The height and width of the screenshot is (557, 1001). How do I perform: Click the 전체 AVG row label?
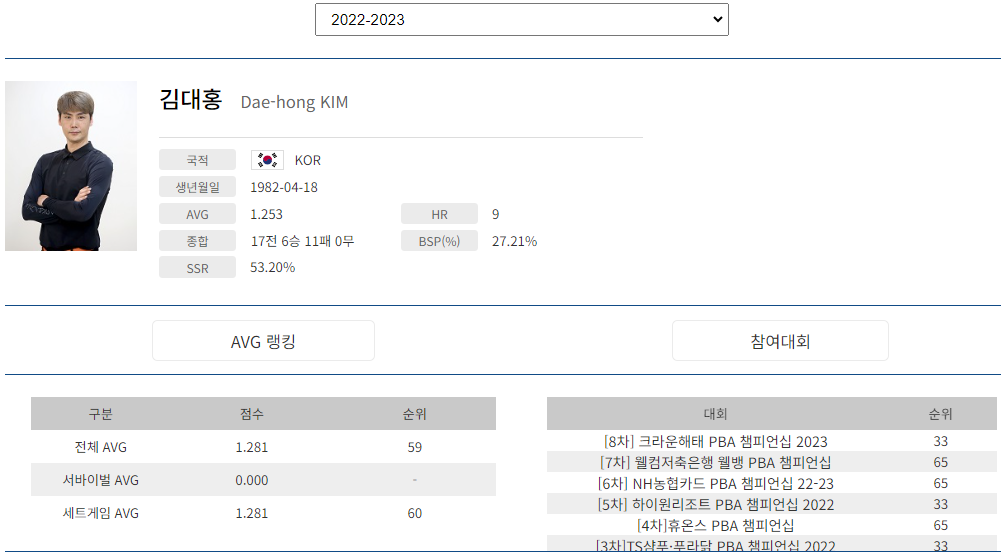click(x=100, y=447)
